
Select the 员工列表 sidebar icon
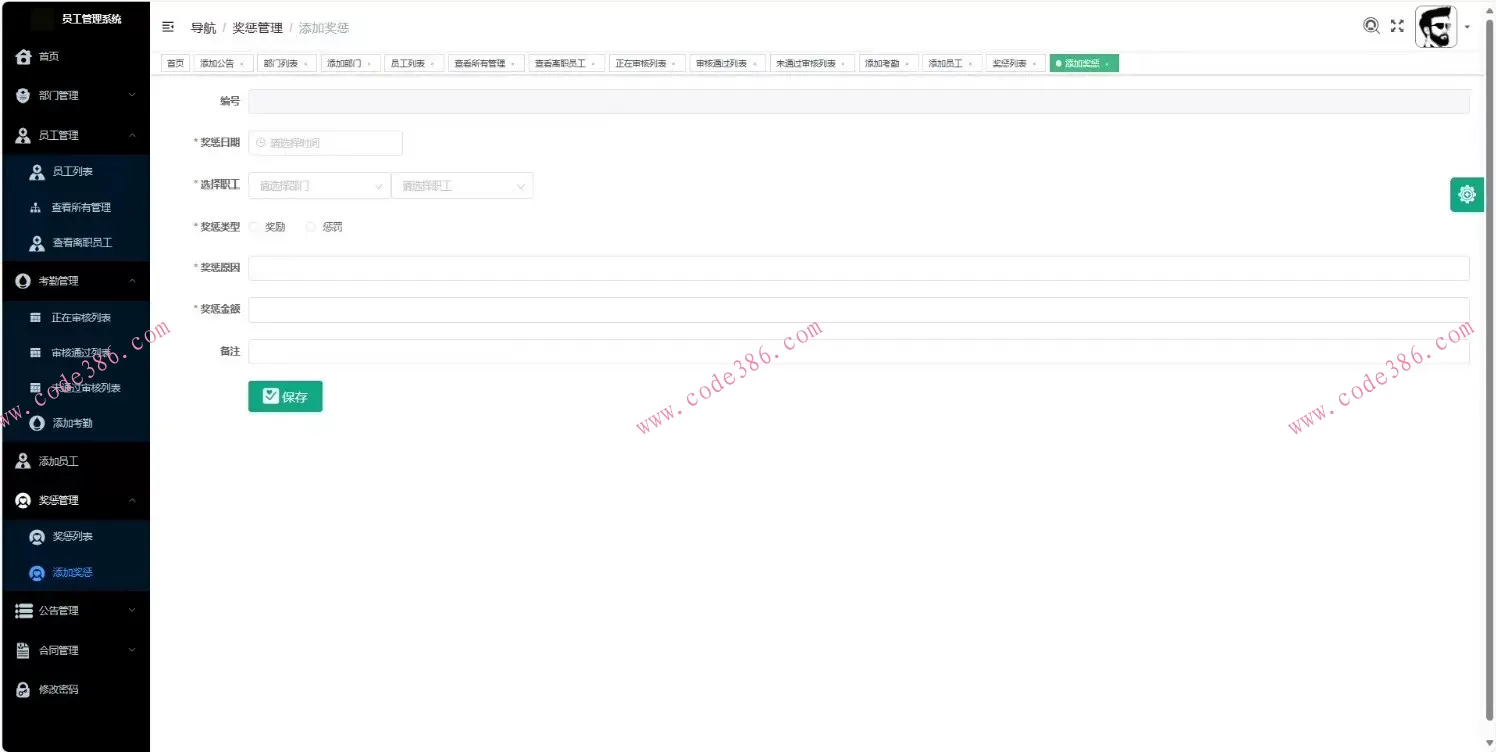point(37,172)
